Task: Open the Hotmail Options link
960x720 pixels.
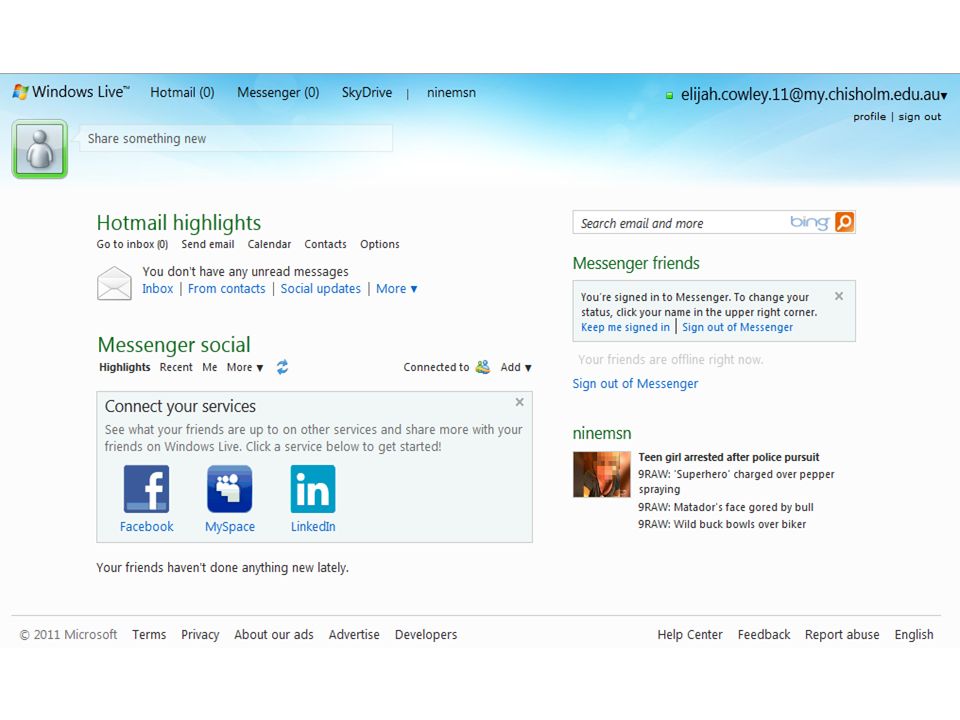Action: [380, 244]
